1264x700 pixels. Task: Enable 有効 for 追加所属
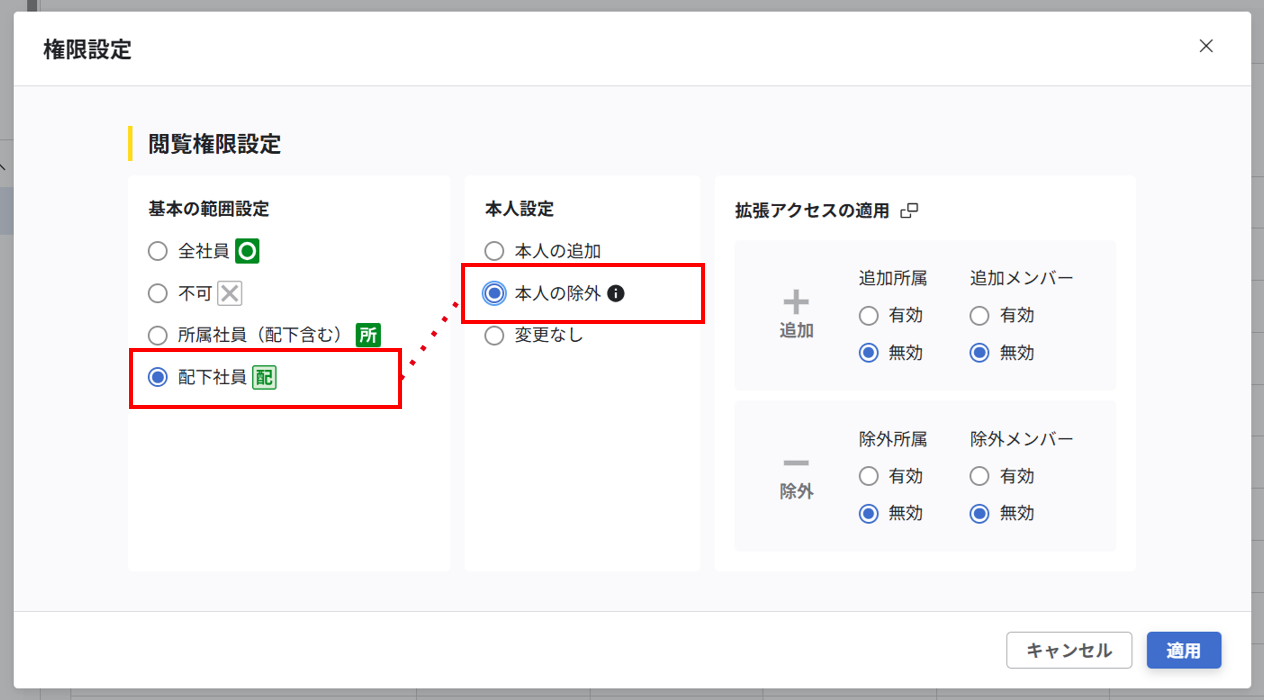(868, 315)
